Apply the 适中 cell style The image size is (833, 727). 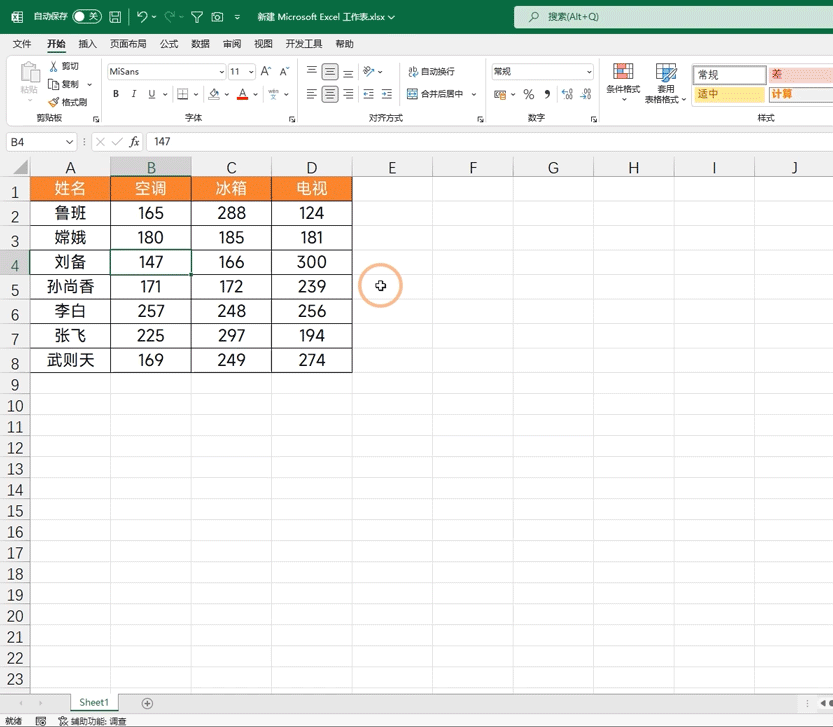click(x=729, y=95)
